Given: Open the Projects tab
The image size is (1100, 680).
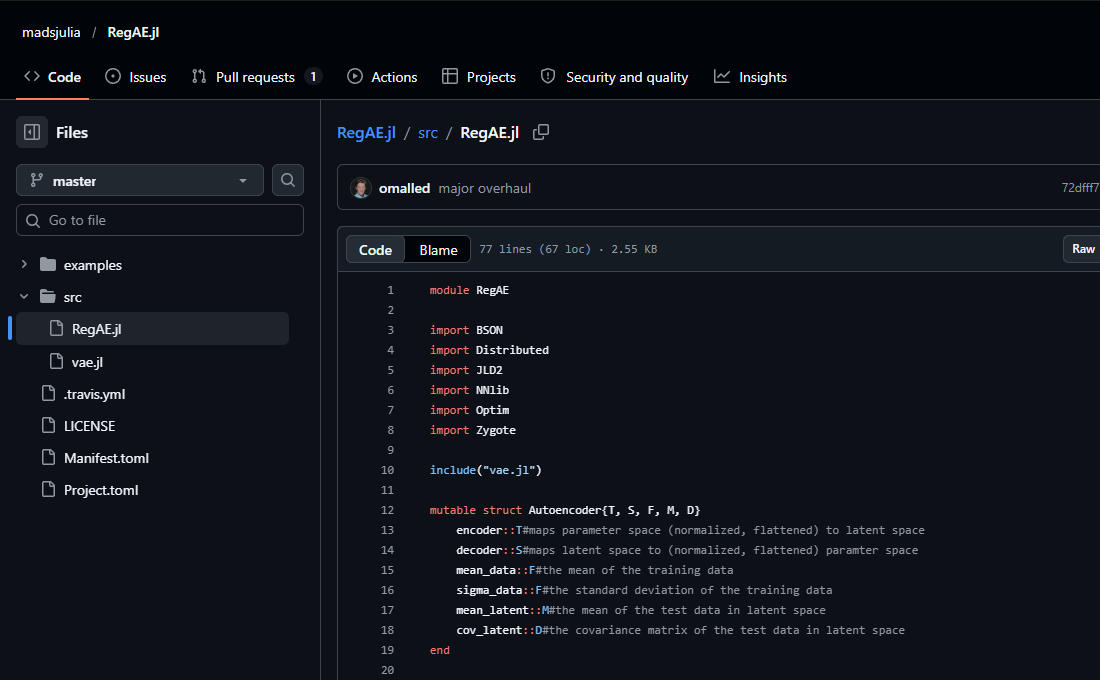Looking at the screenshot, I should click(479, 77).
